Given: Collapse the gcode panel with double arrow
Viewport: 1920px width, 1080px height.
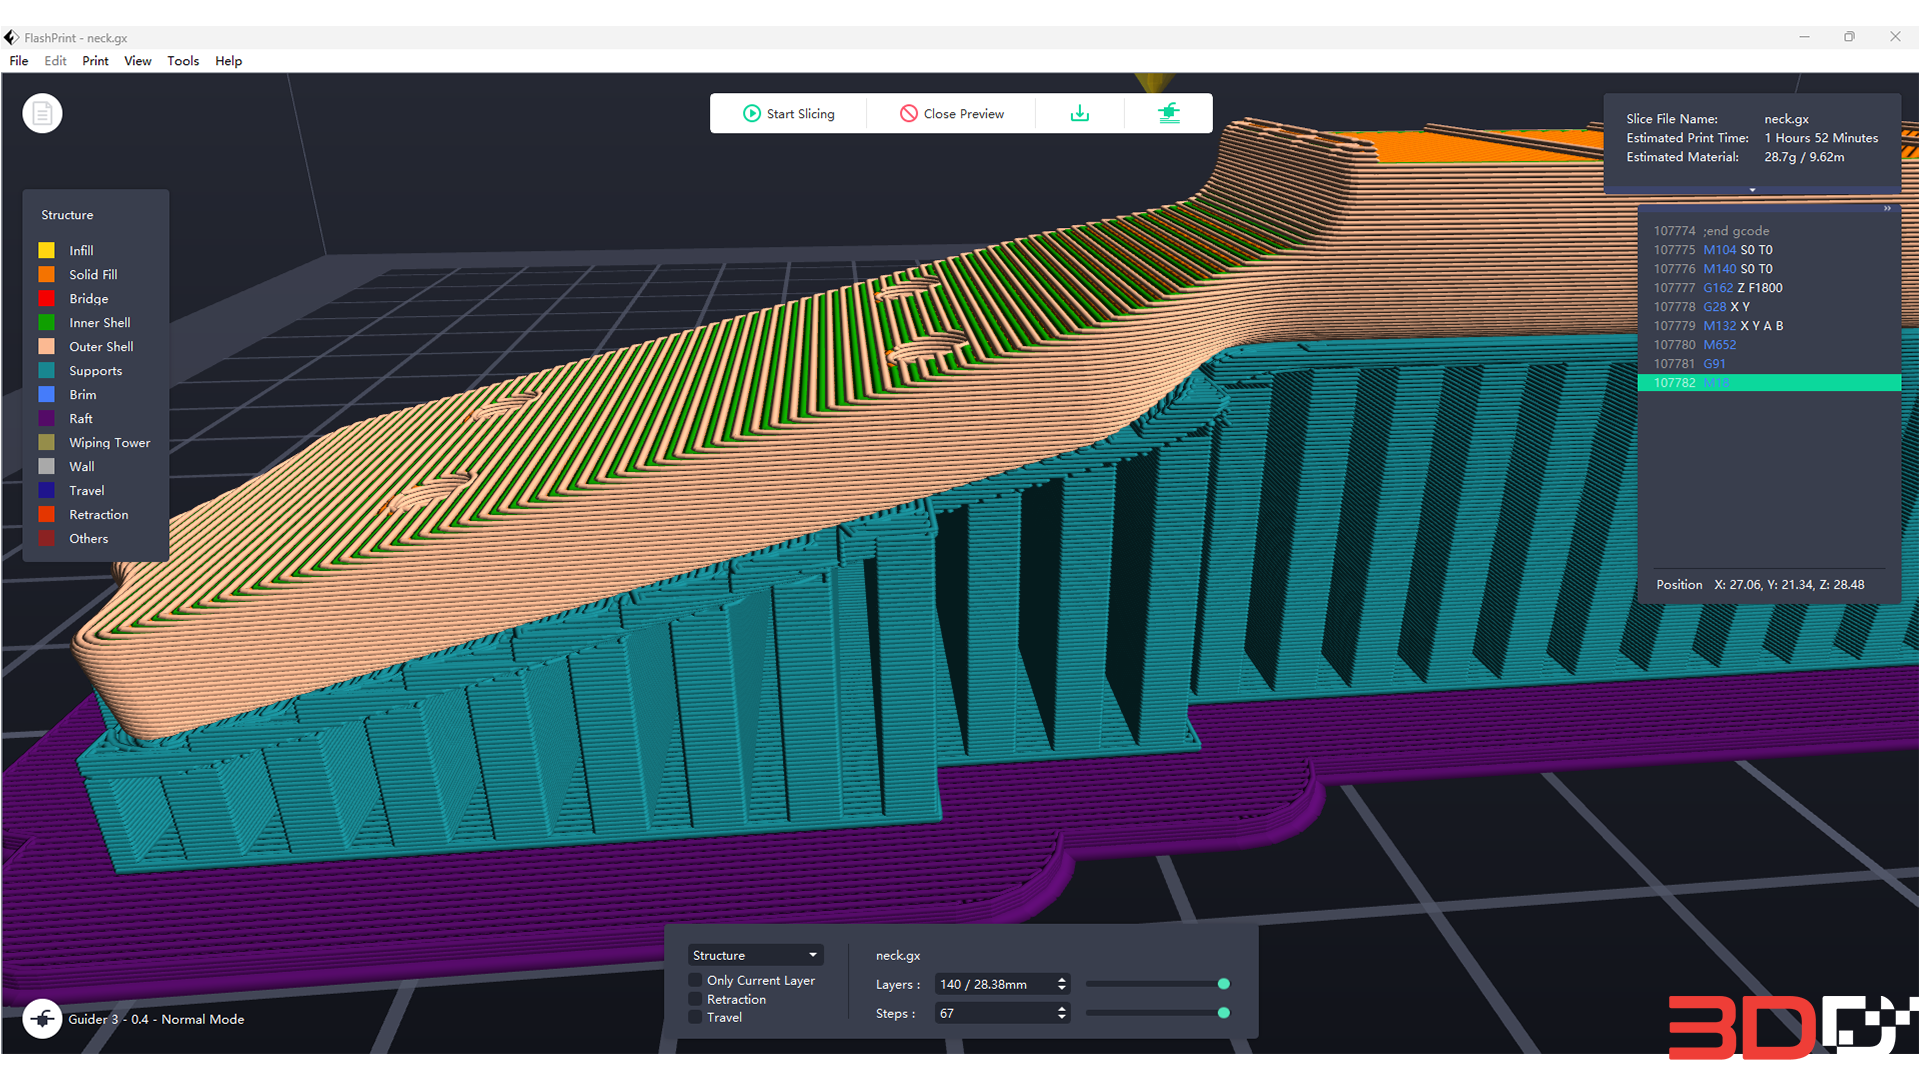Looking at the screenshot, I should (x=1887, y=208).
